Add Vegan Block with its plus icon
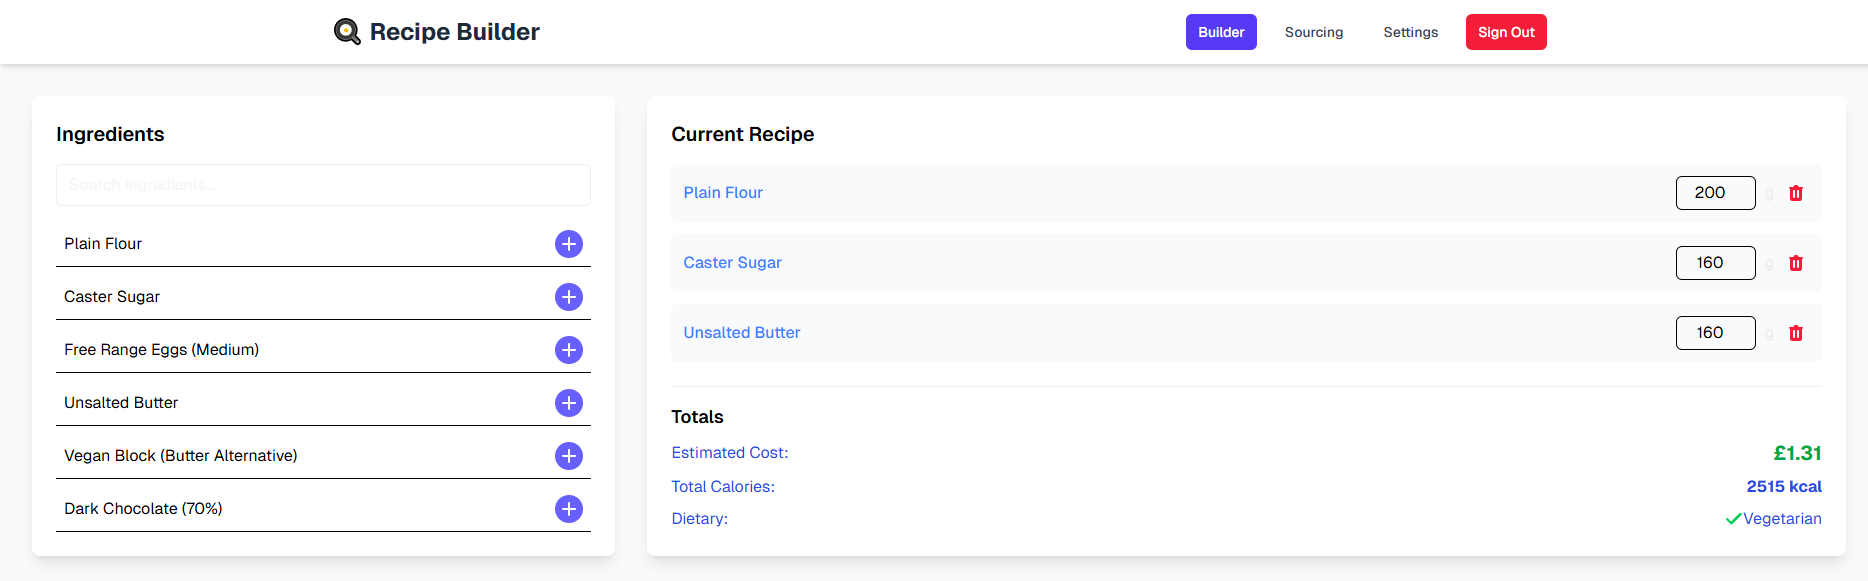This screenshot has height=581, width=1868. point(568,456)
